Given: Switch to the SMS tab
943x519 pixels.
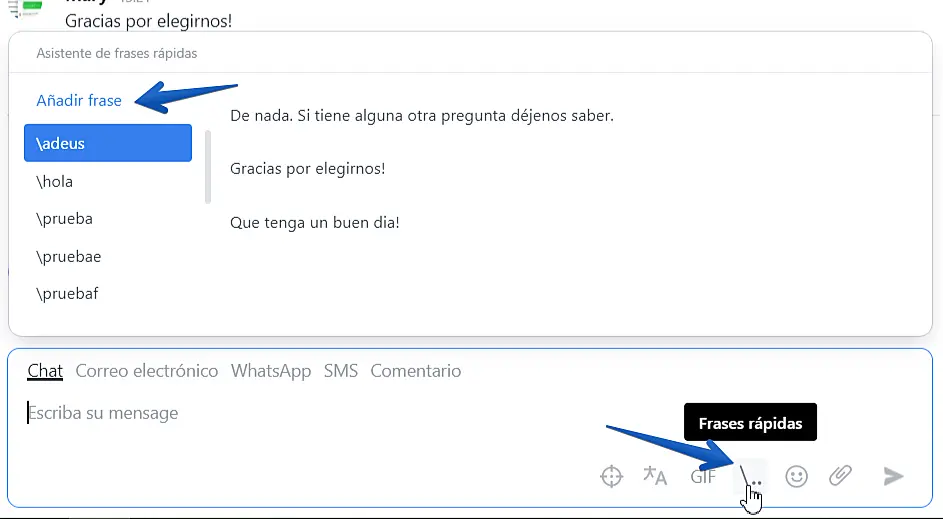Looking at the screenshot, I should (340, 370).
